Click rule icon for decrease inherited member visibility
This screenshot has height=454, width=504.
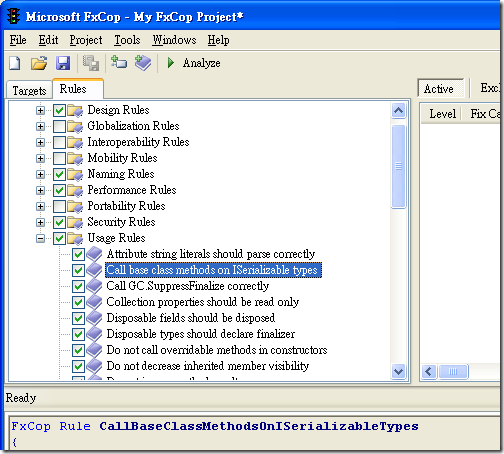94,366
